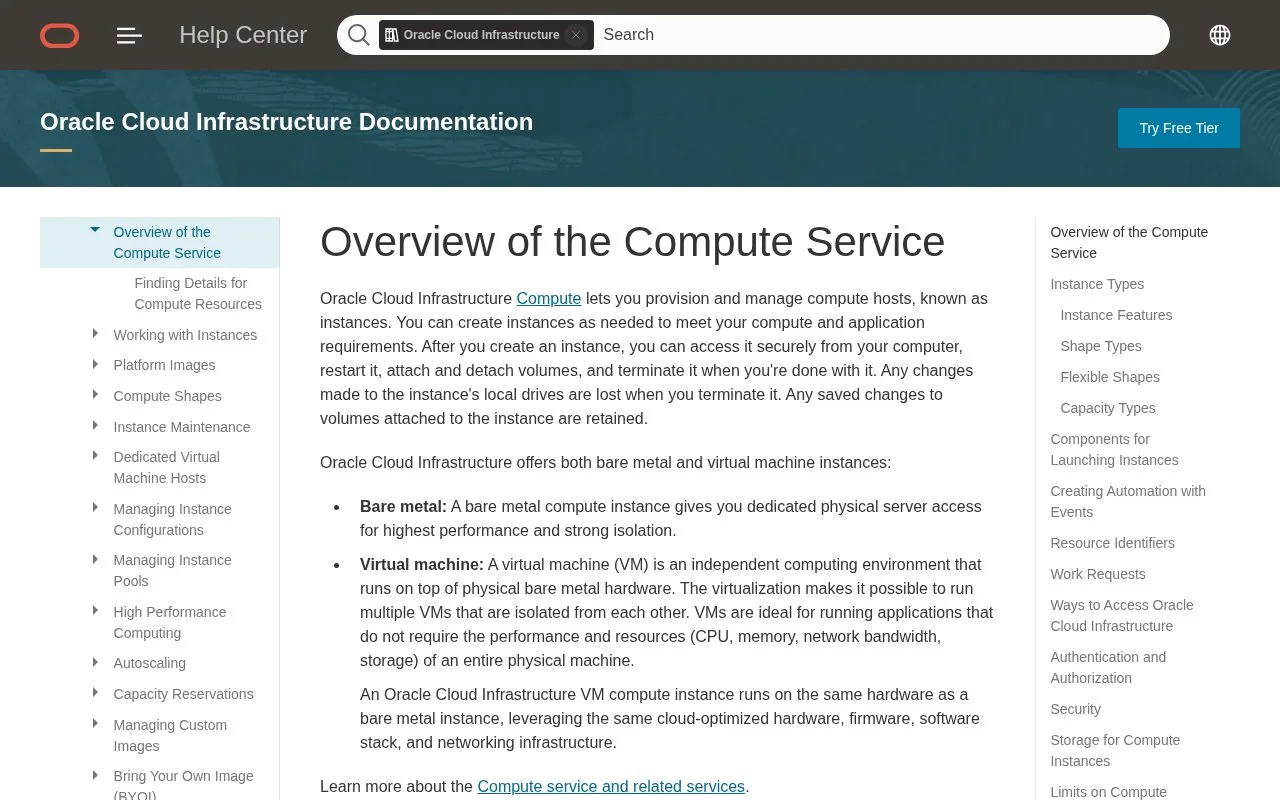Viewport: 1280px width, 800px height.
Task: Open the Capacity Reservations tree item
Action: pos(183,694)
